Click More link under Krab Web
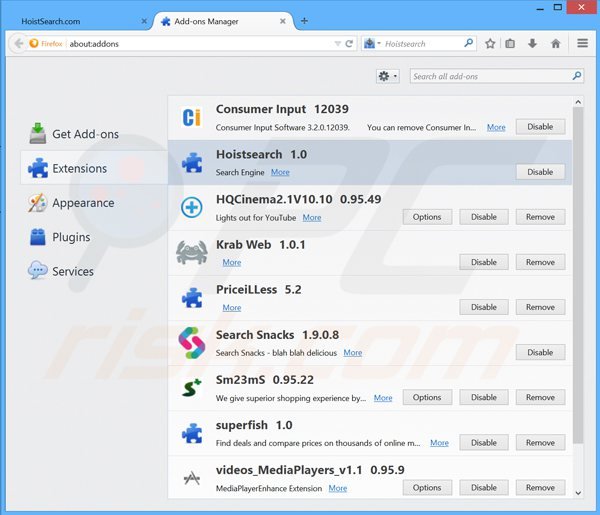 click(x=232, y=262)
